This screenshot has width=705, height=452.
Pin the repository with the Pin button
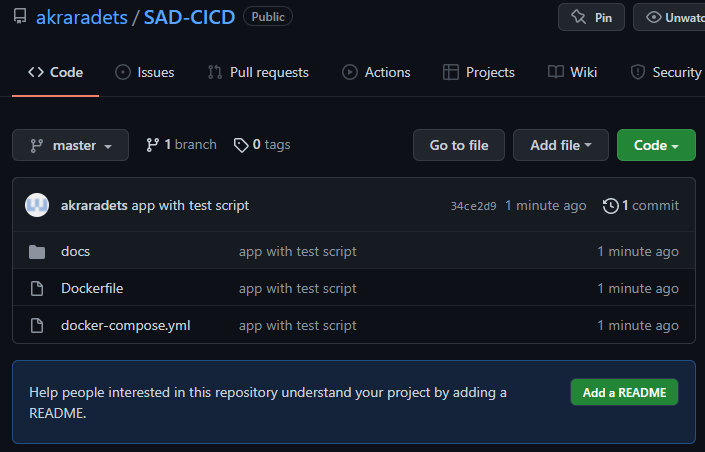(x=591, y=17)
